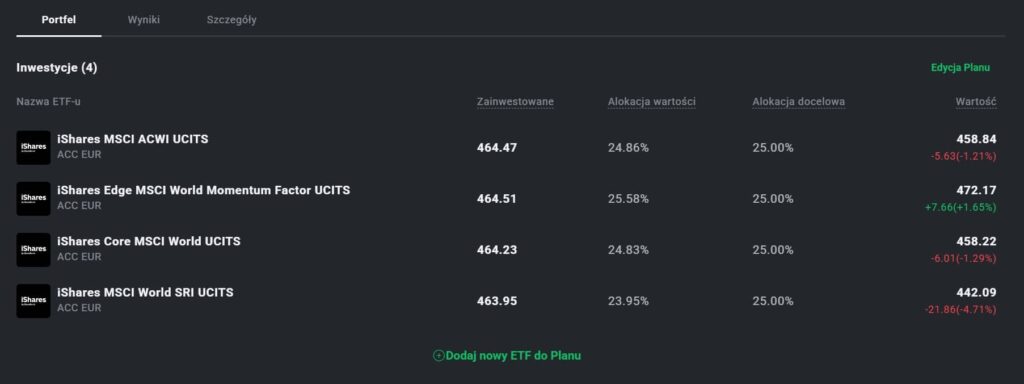Open iShares MSCI ACWI UCITS fund name
1024x384 pixels.
[133, 139]
